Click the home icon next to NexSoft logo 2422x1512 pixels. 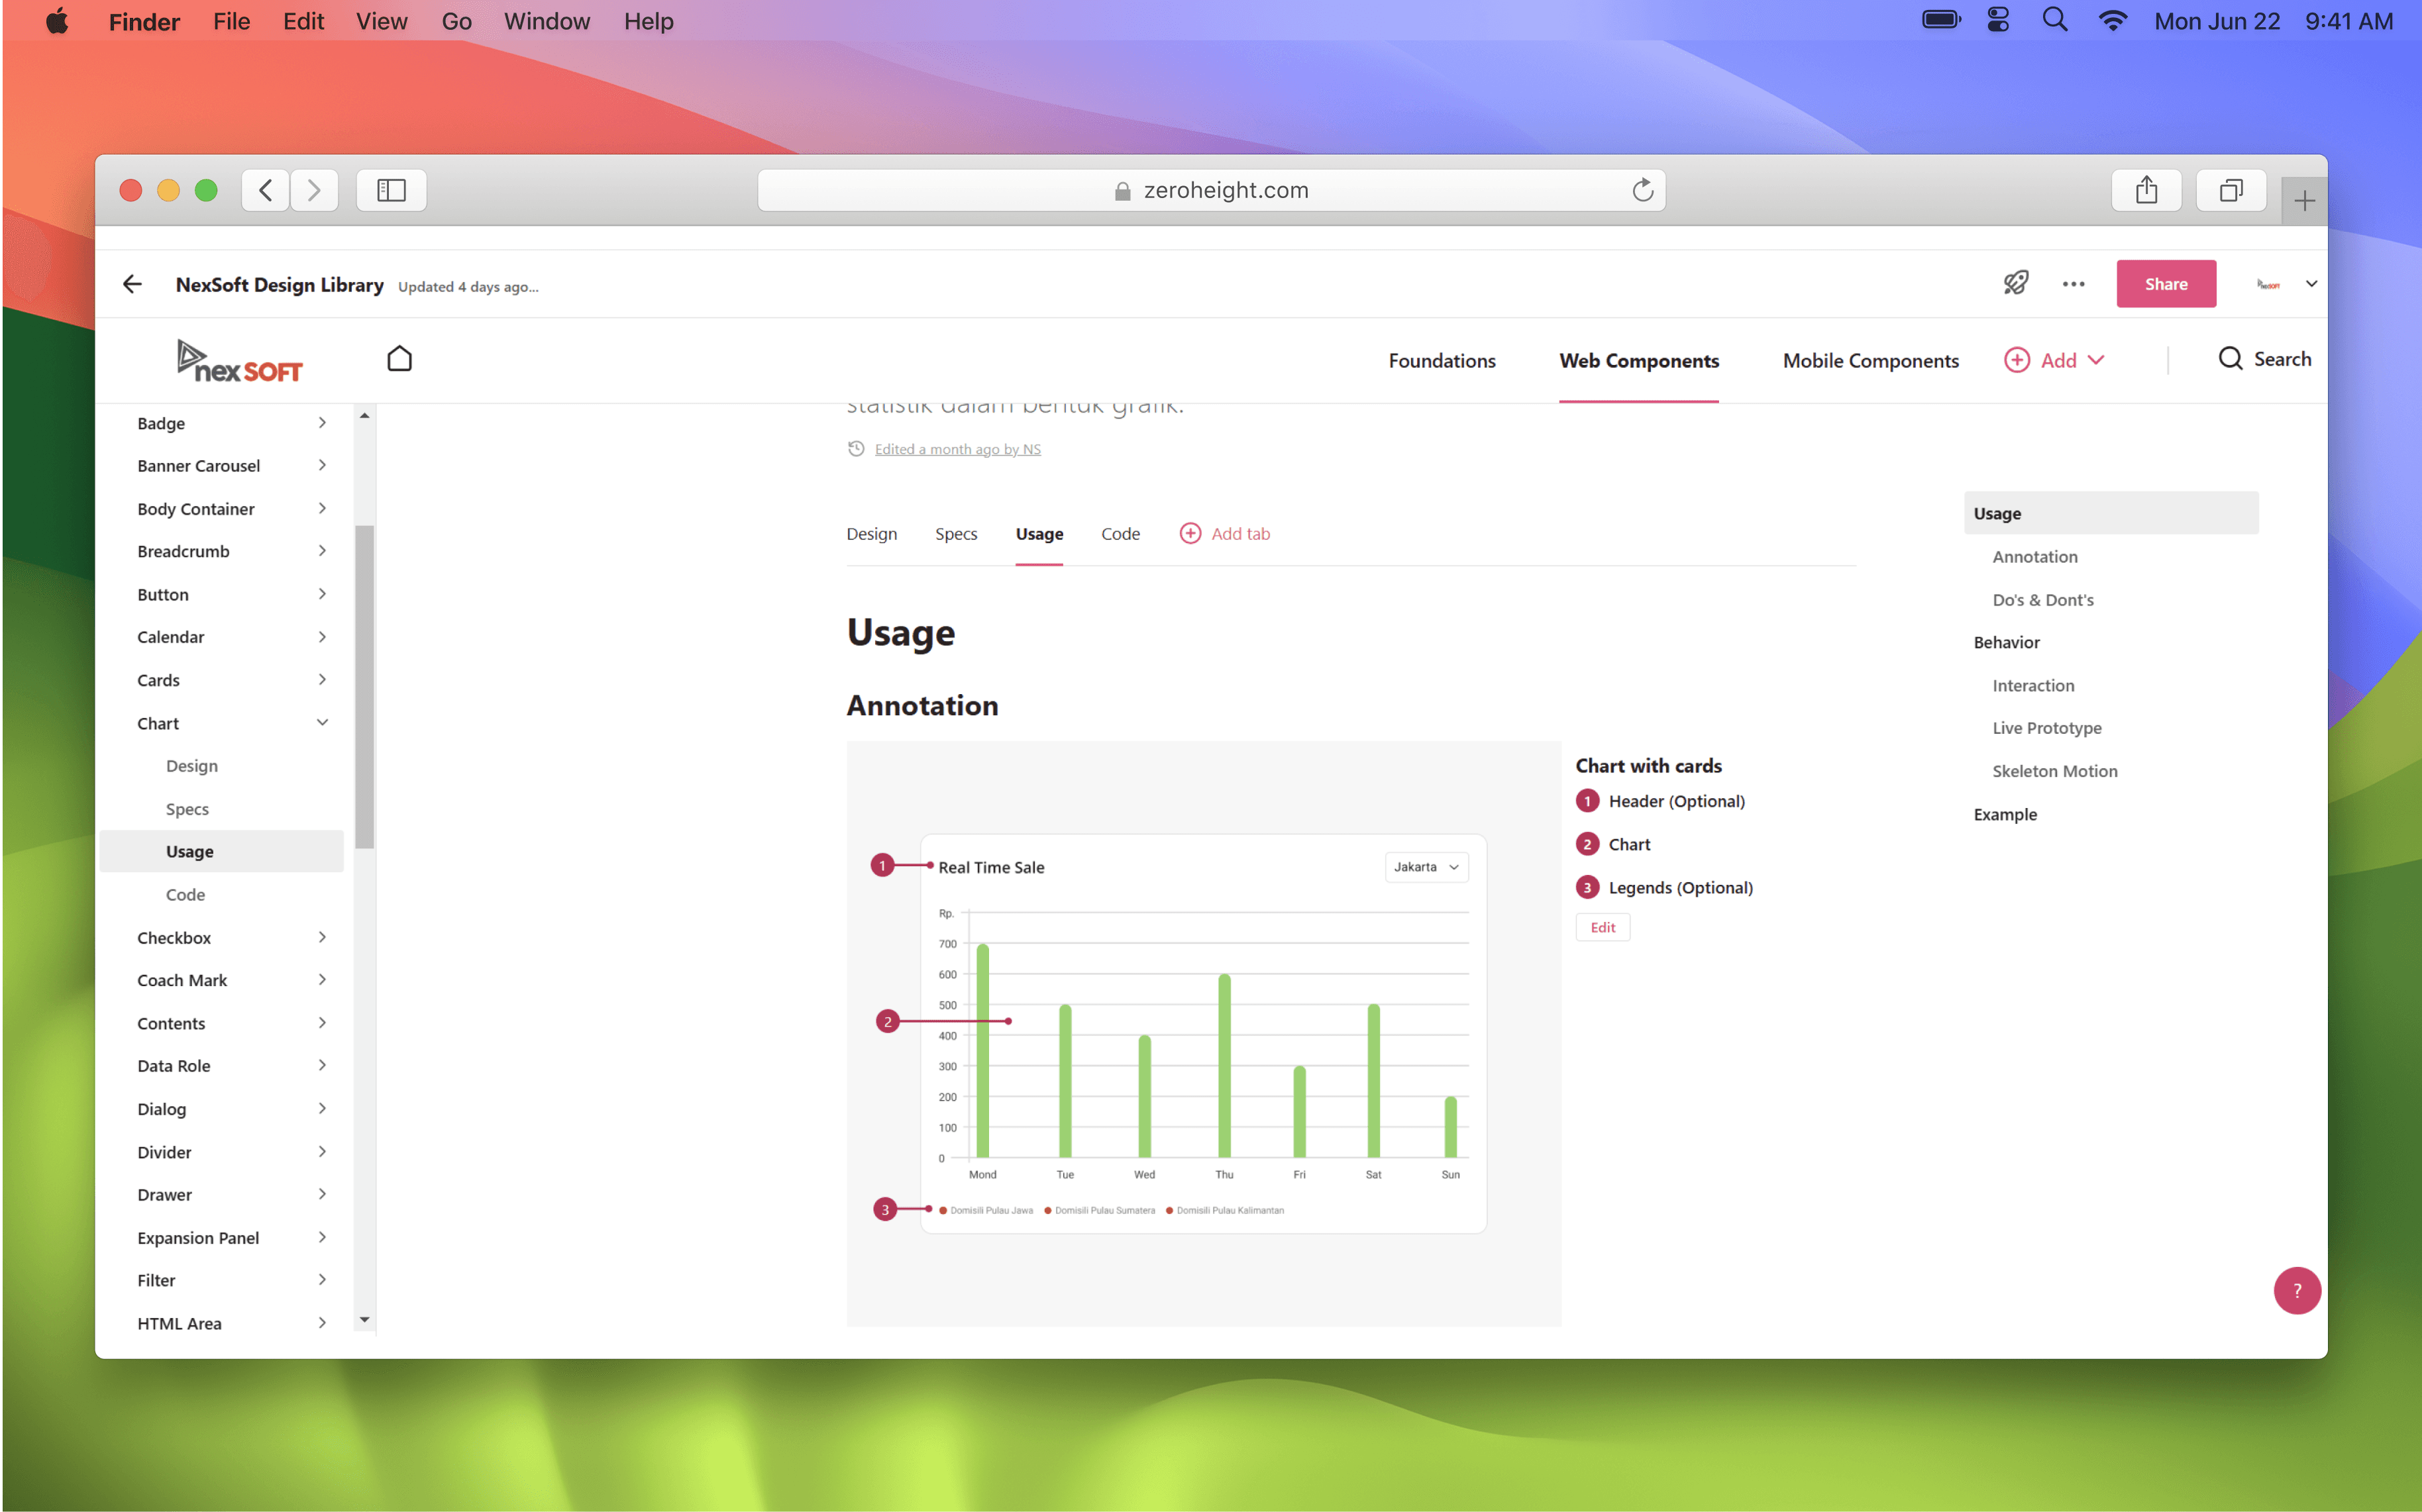[x=399, y=359]
